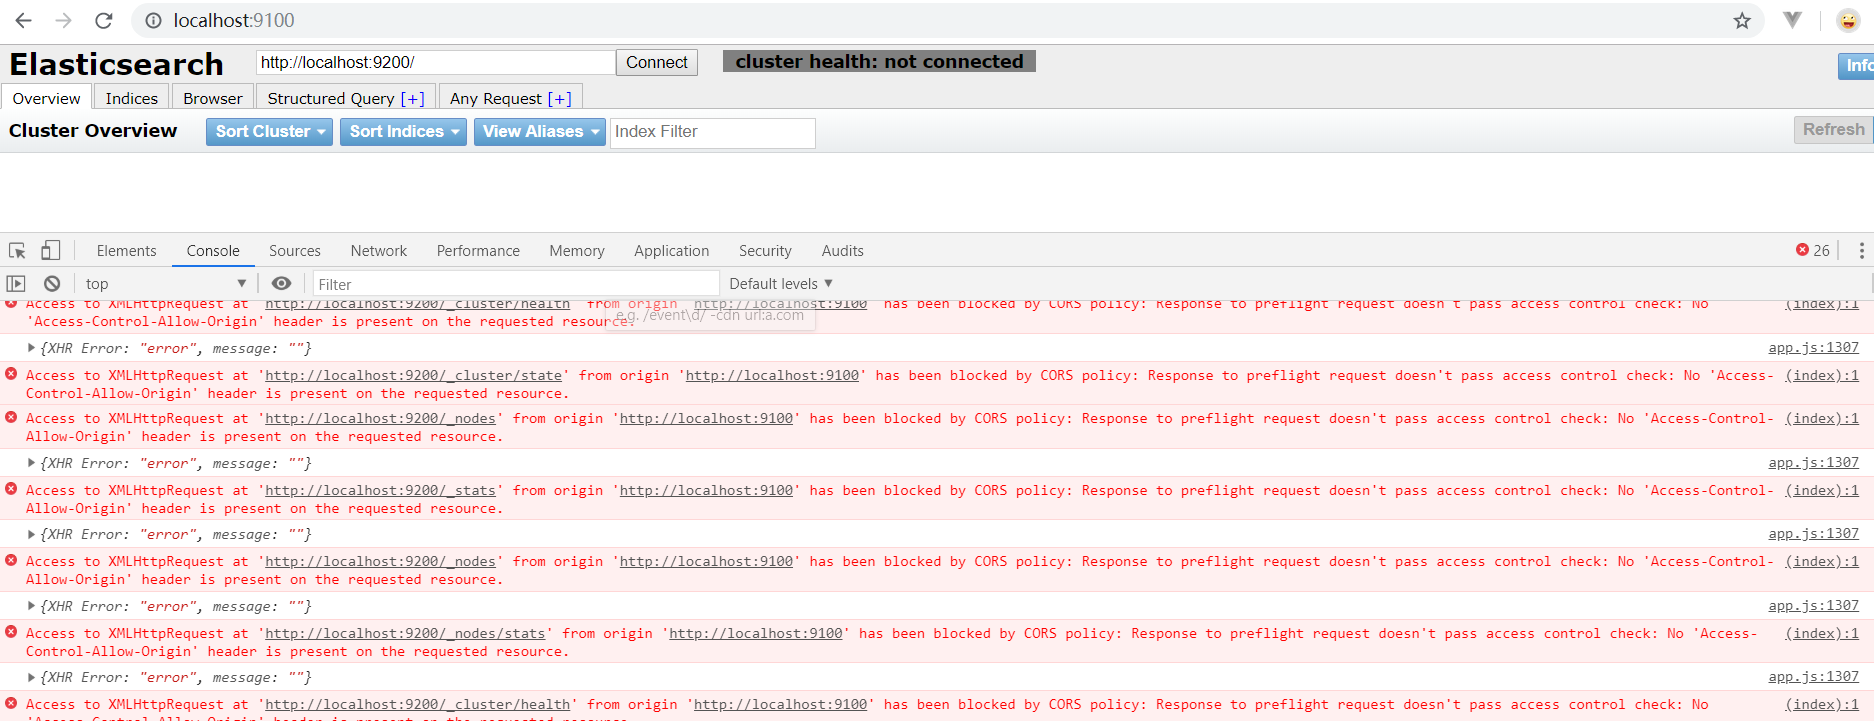Activate DevTools element inspector tool
The height and width of the screenshot is (721, 1874).
coord(17,250)
